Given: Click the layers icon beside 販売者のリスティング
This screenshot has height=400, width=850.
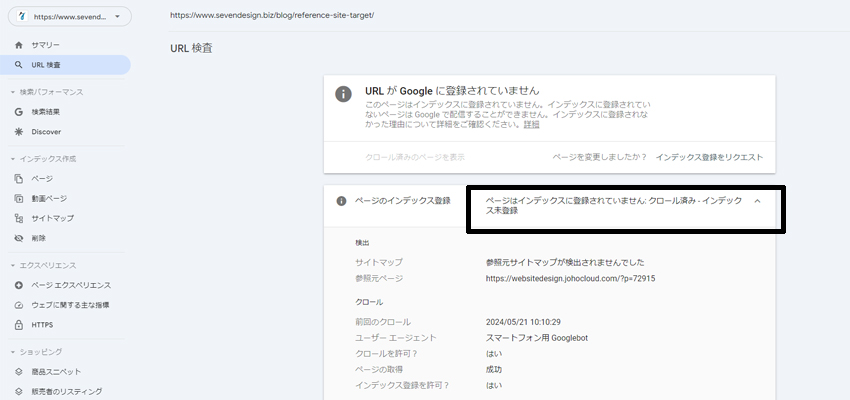Looking at the screenshot, I should tap(19, 391).
